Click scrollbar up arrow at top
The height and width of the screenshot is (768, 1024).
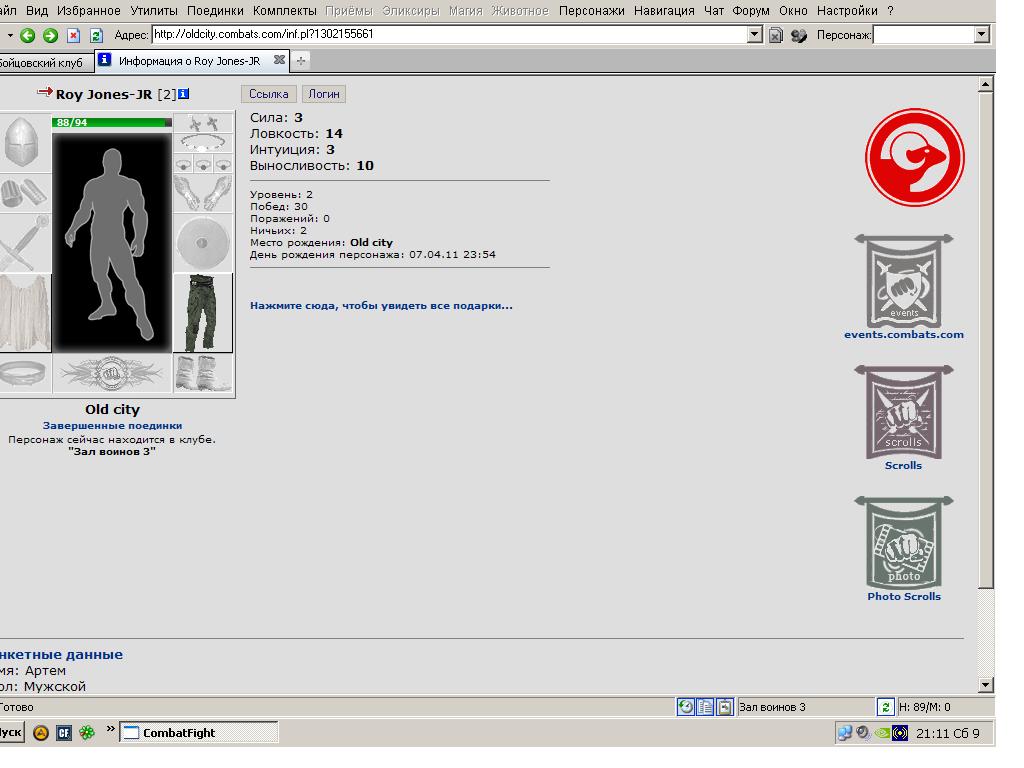pos(986,84)
